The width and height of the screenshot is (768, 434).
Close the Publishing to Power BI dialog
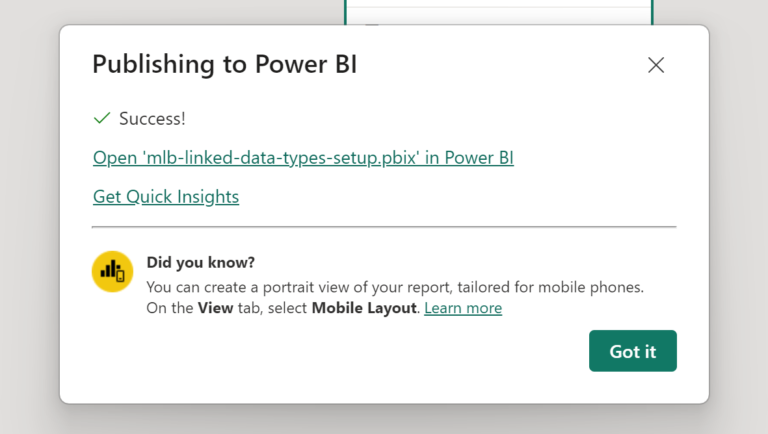656,65
